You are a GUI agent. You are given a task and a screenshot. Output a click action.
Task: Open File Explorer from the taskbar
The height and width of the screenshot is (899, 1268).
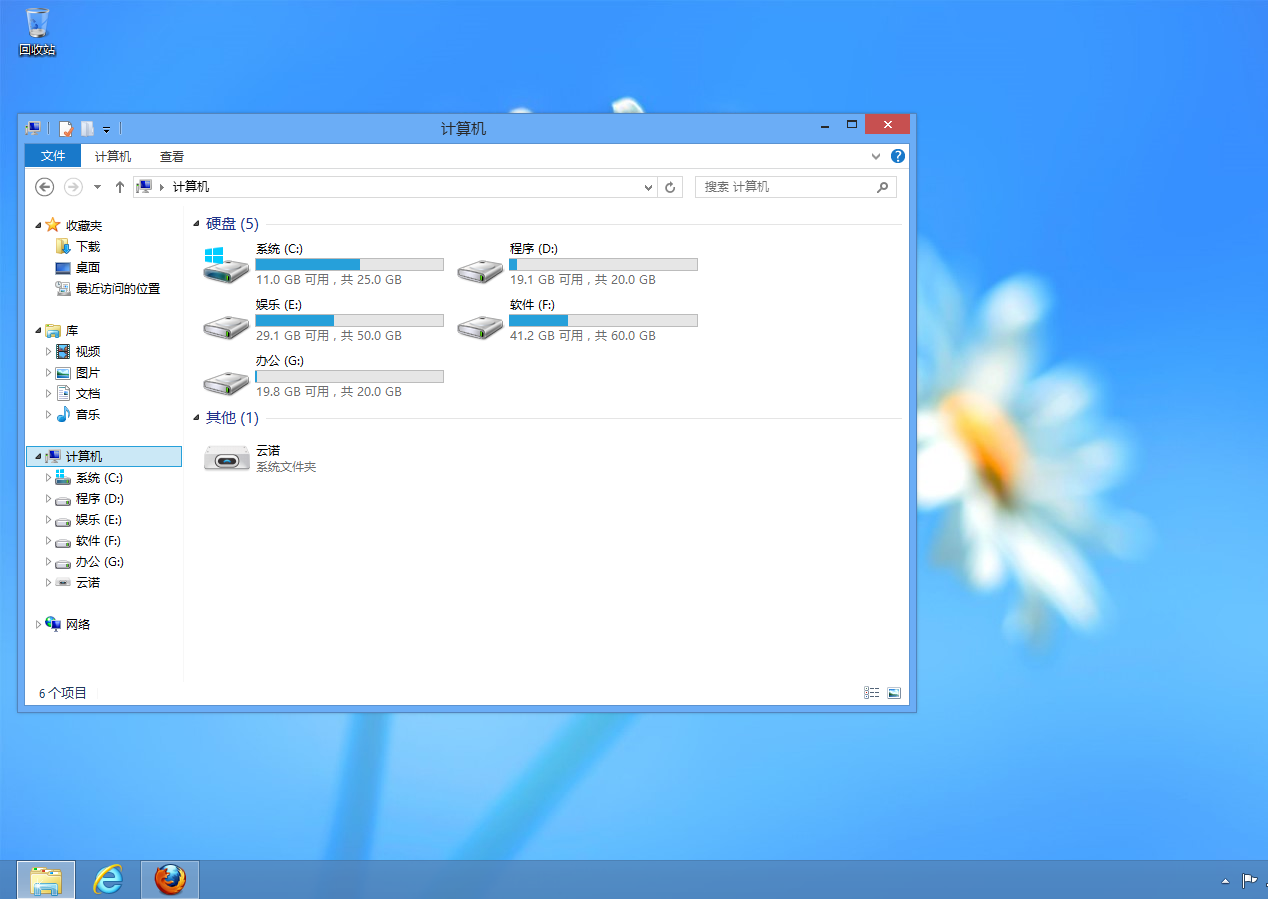tap(46, 880)
